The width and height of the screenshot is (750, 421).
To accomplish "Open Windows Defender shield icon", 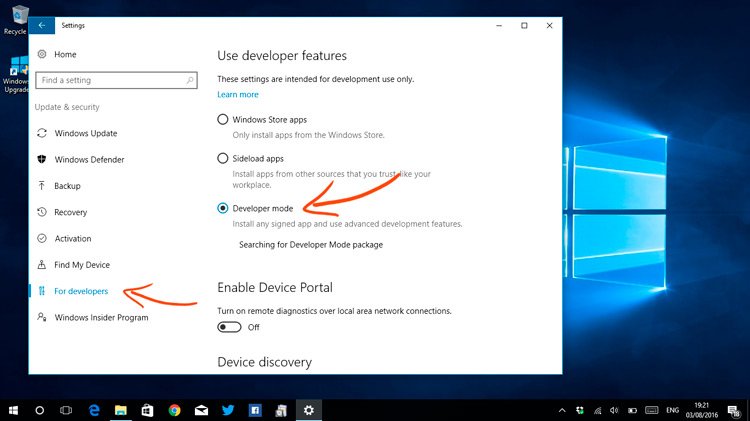I will (41, 159).
